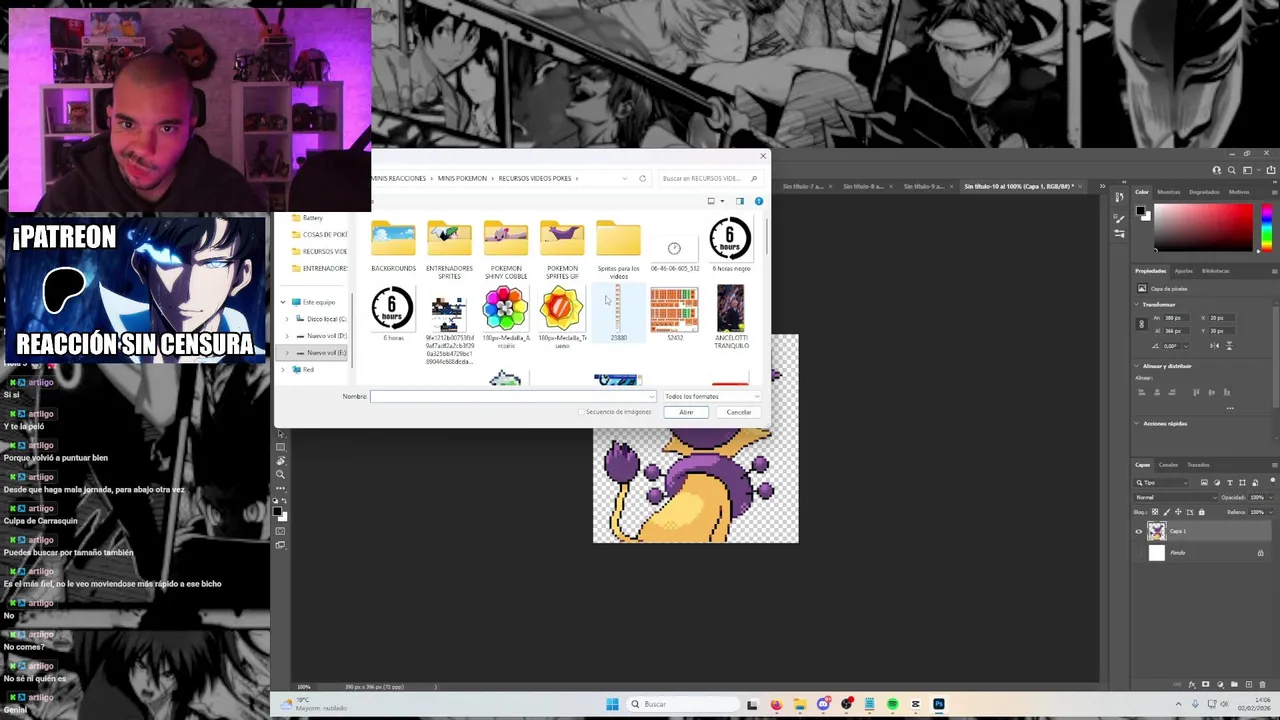Select ENTRENADORES folder in navigation pane
Viewport: 1280px width, 720px height.
click(x=319, y=268)
